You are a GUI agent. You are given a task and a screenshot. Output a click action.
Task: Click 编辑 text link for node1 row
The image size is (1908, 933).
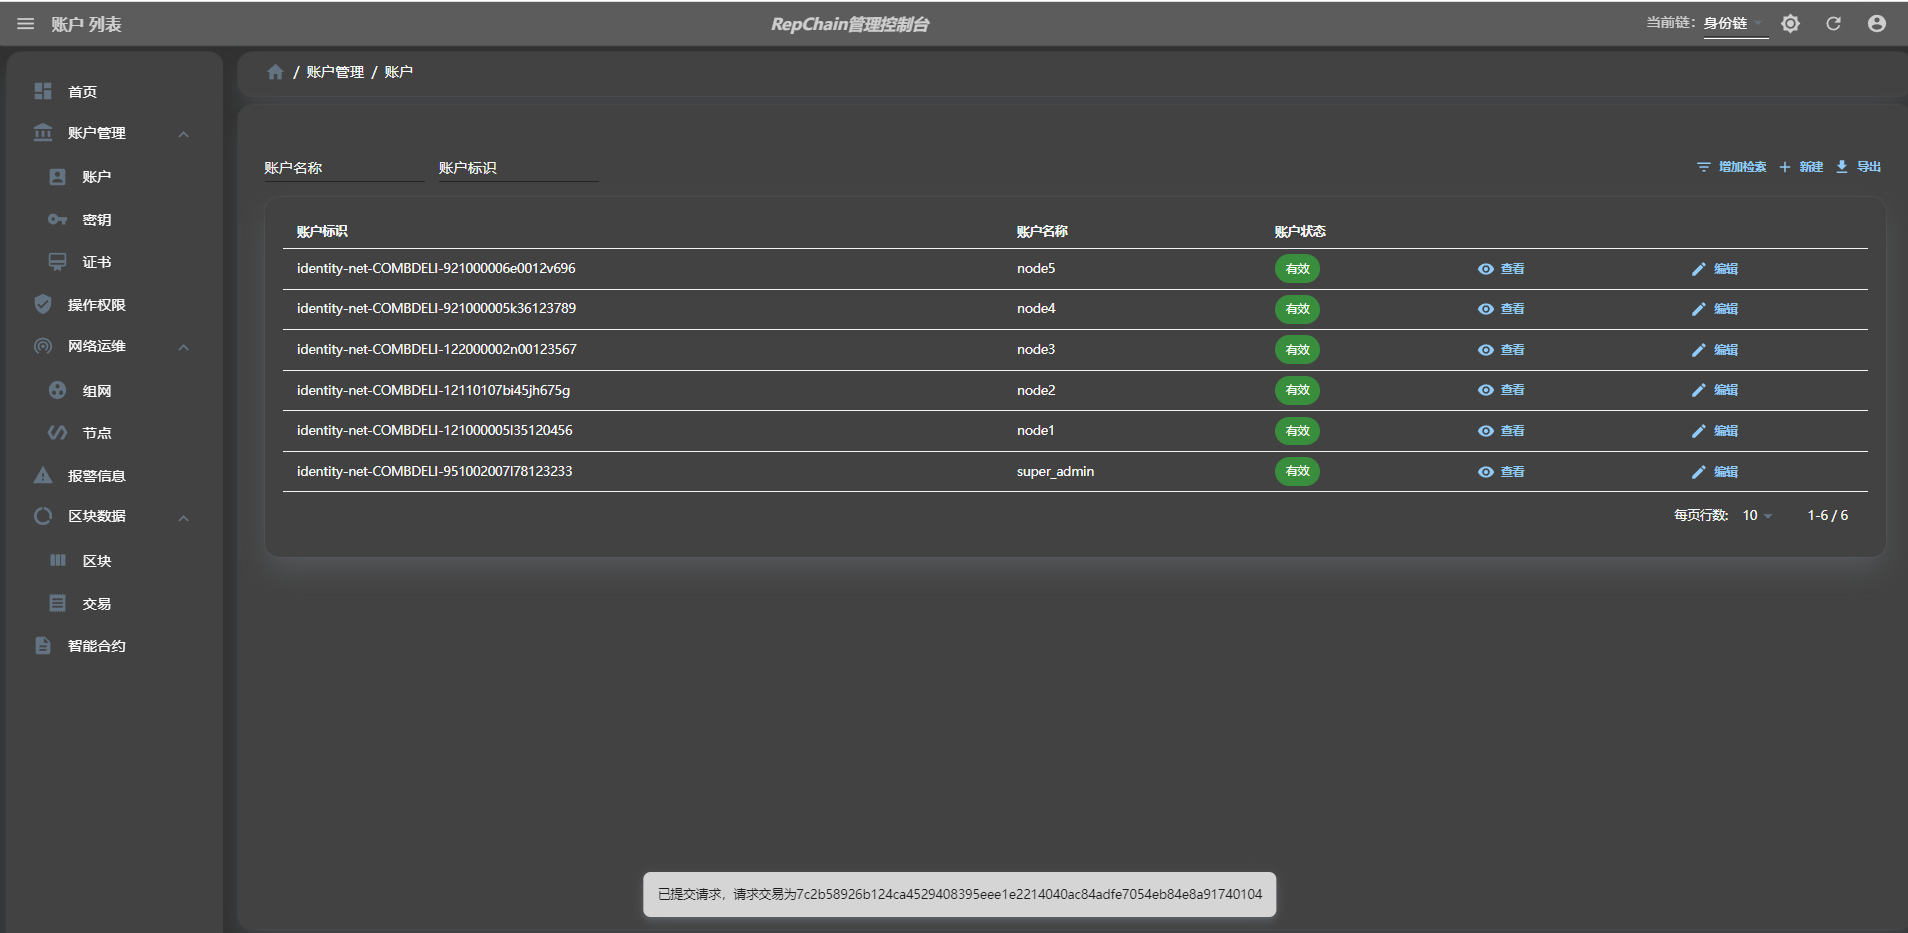point(1726,431)
